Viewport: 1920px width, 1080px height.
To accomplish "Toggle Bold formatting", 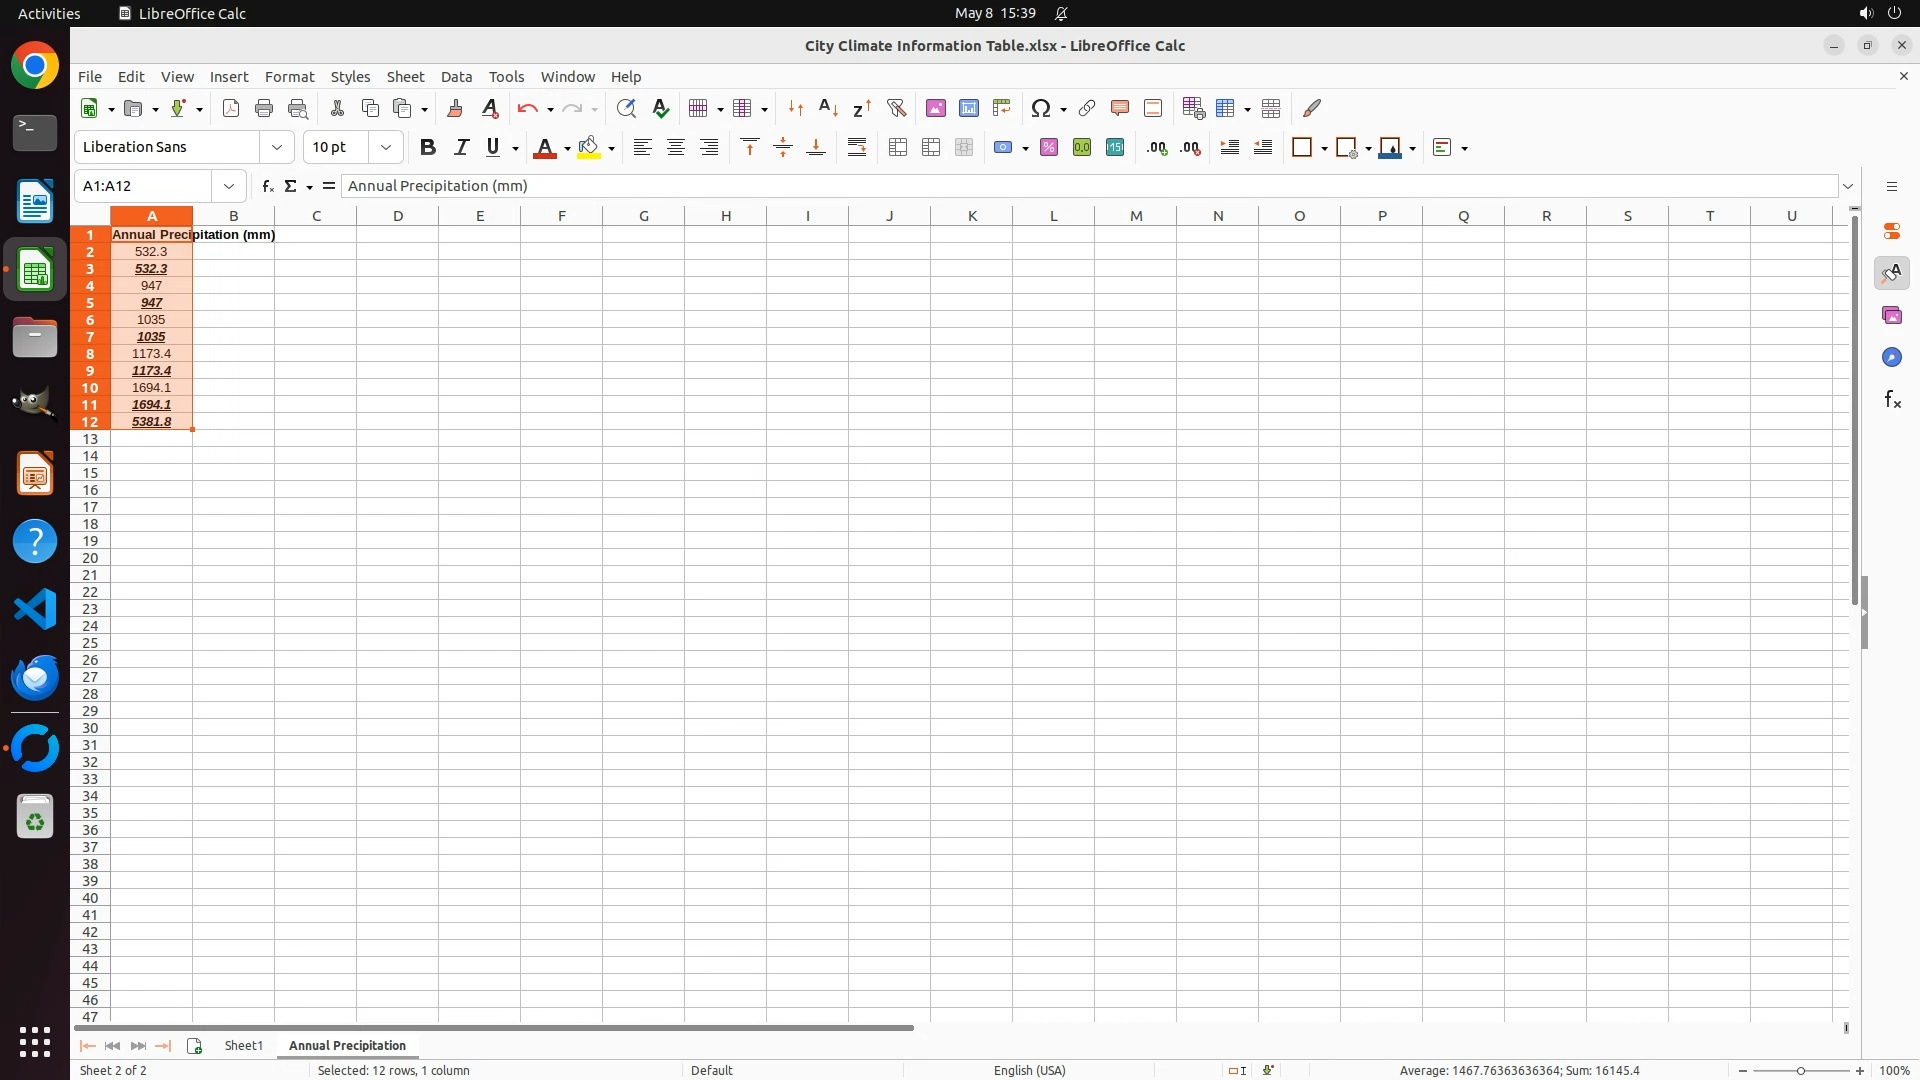I will click(428, 147).
